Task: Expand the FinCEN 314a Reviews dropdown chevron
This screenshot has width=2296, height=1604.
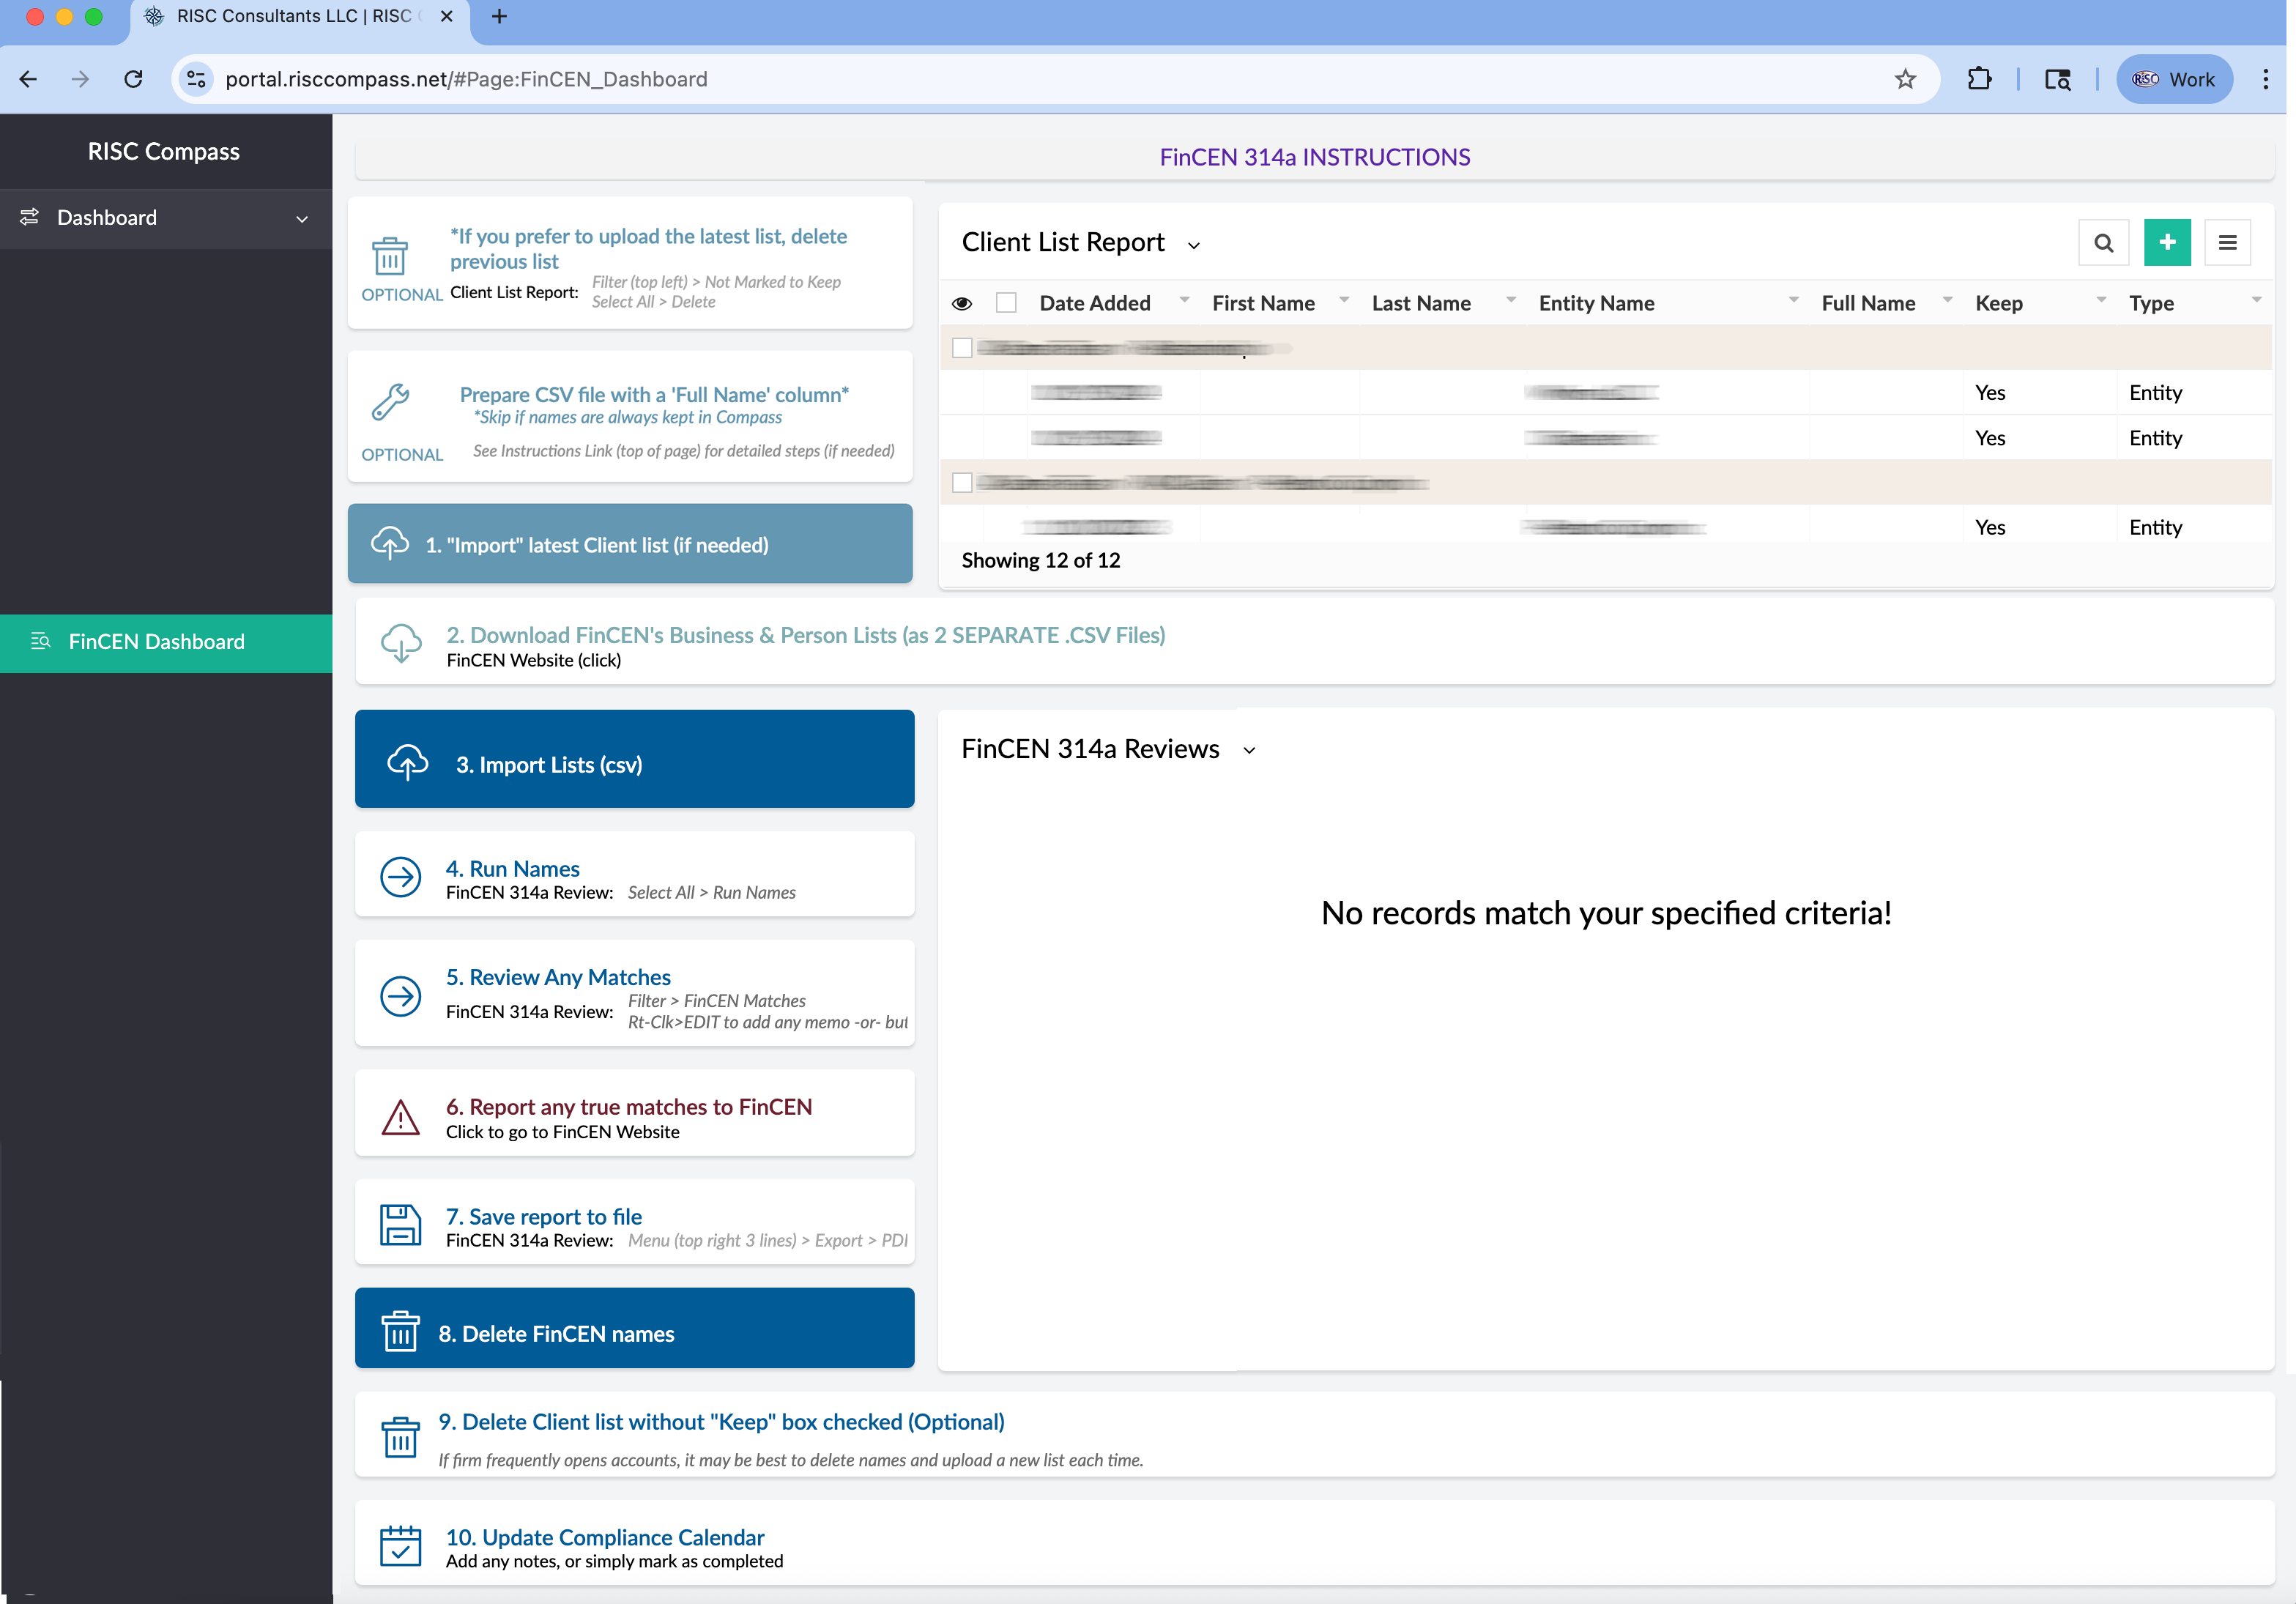Action: (x=1249, y=751)
